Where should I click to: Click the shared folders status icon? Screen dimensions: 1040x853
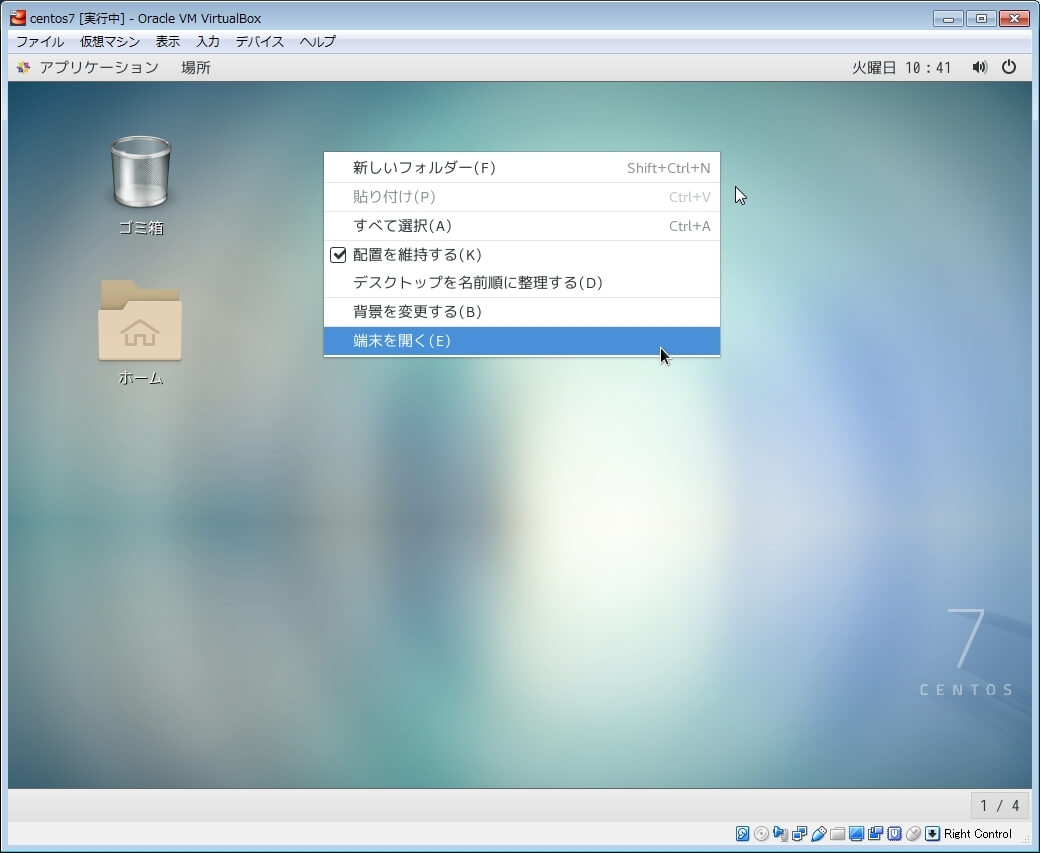pyautogui.click(x=837, y=833)
